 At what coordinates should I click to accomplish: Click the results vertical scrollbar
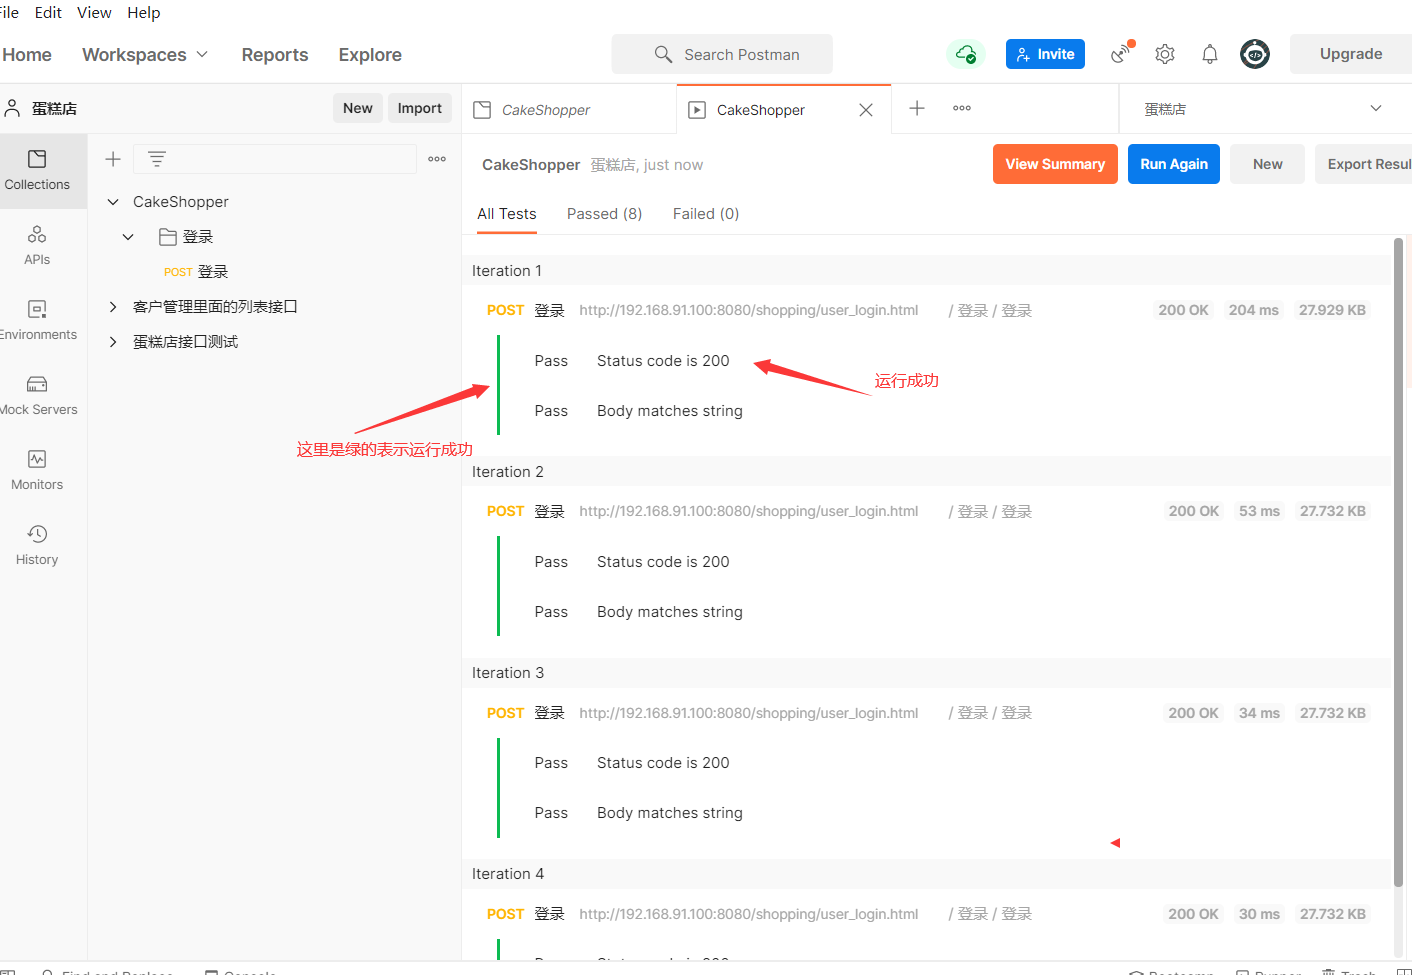click(x=1398, y=561)
